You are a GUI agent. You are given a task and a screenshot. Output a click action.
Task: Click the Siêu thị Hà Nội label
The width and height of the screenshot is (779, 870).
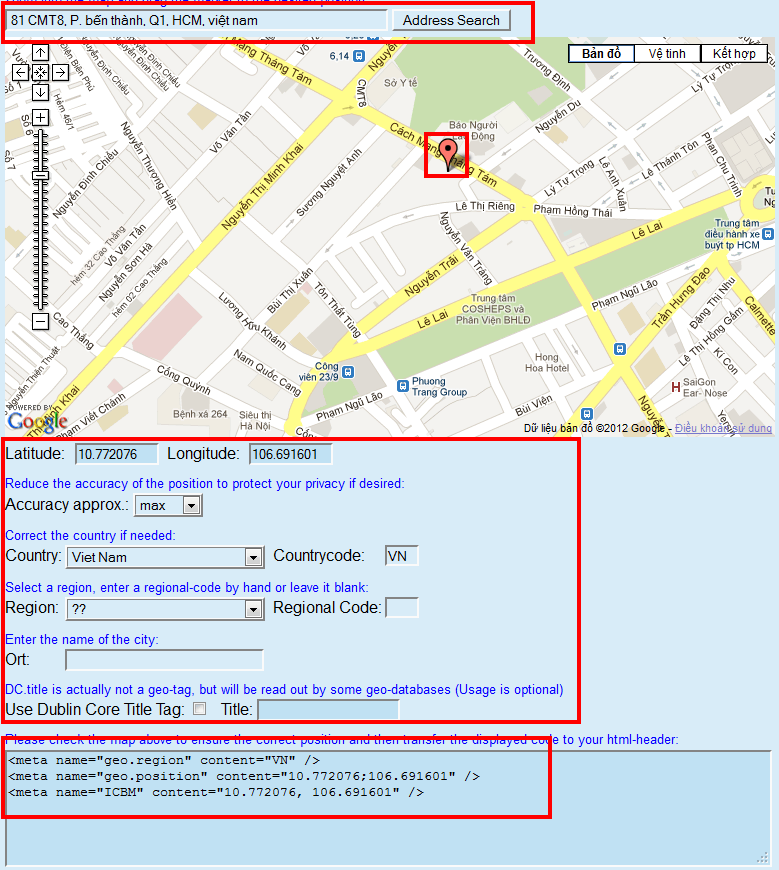point(255,421)
